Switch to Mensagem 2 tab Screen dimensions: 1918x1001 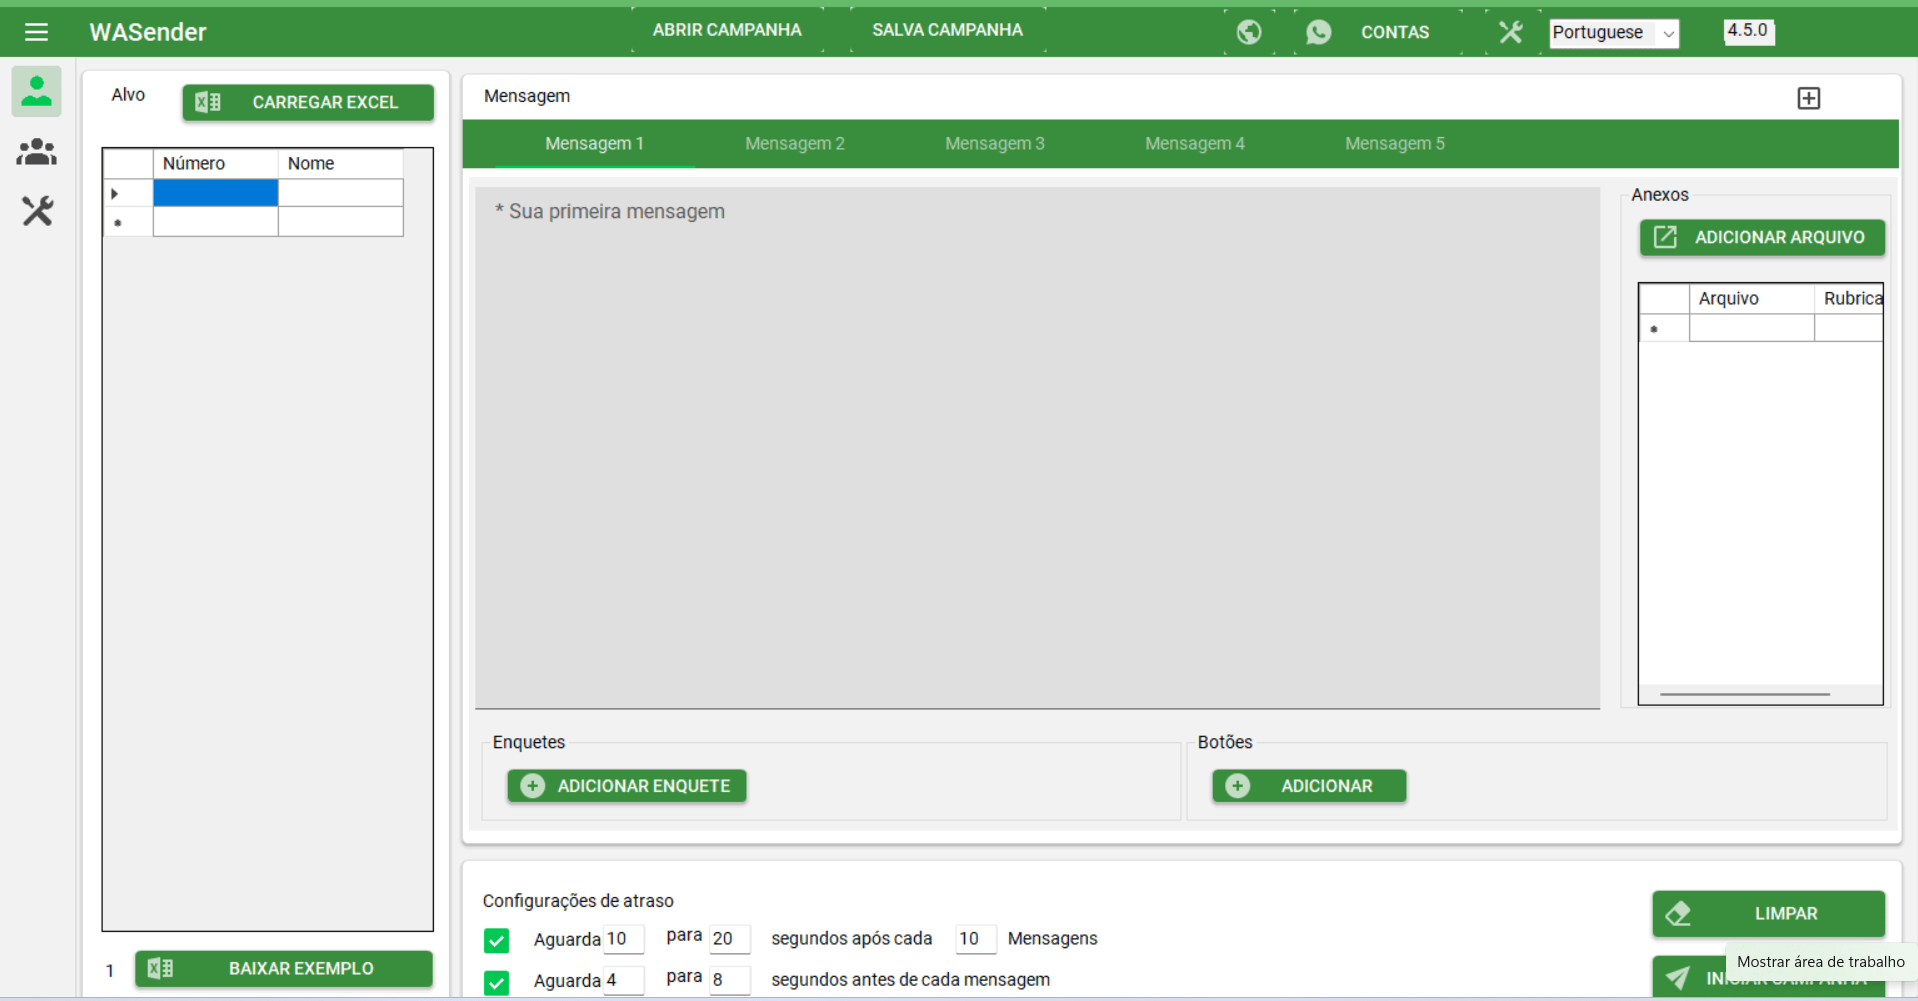coord(794,144)
